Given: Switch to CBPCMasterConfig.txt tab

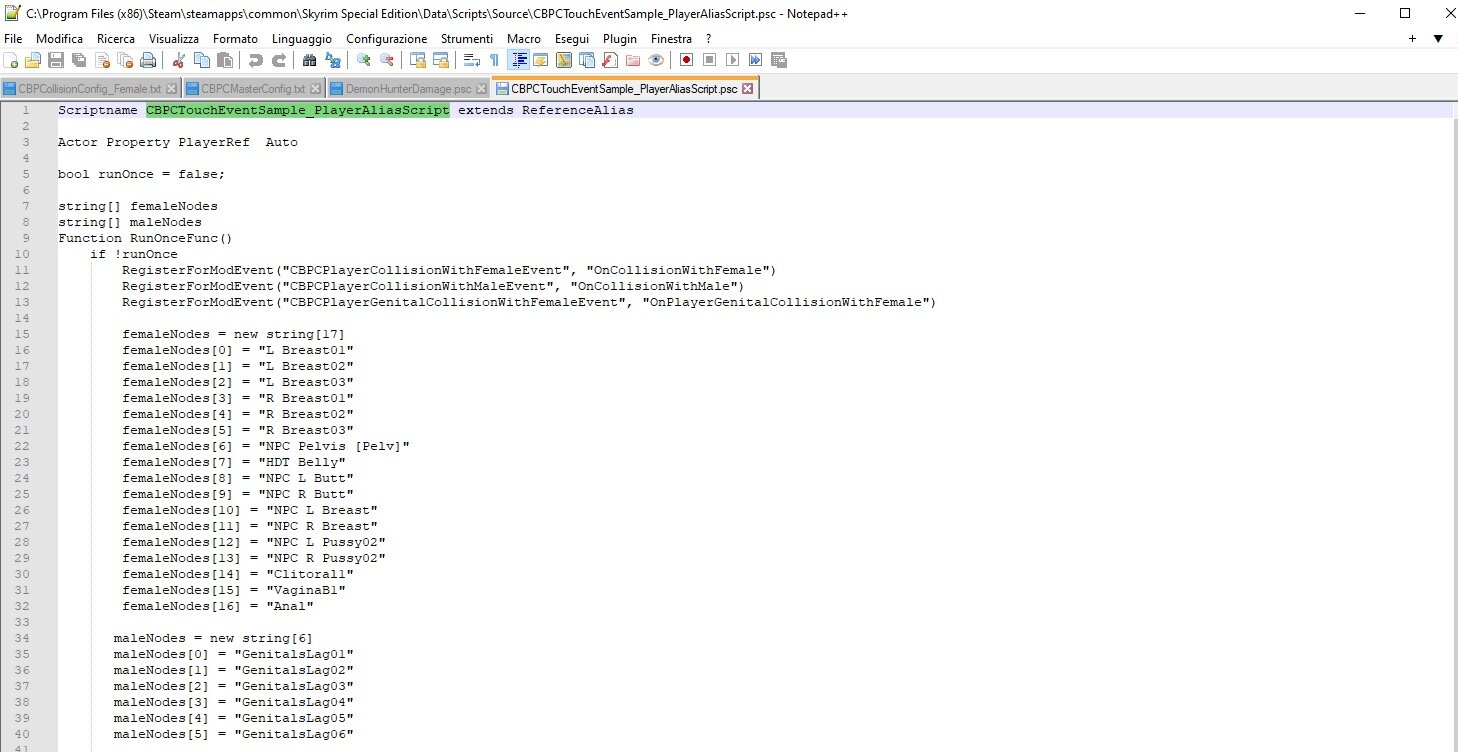Looking at the screenshot, I should coord(253,89).
